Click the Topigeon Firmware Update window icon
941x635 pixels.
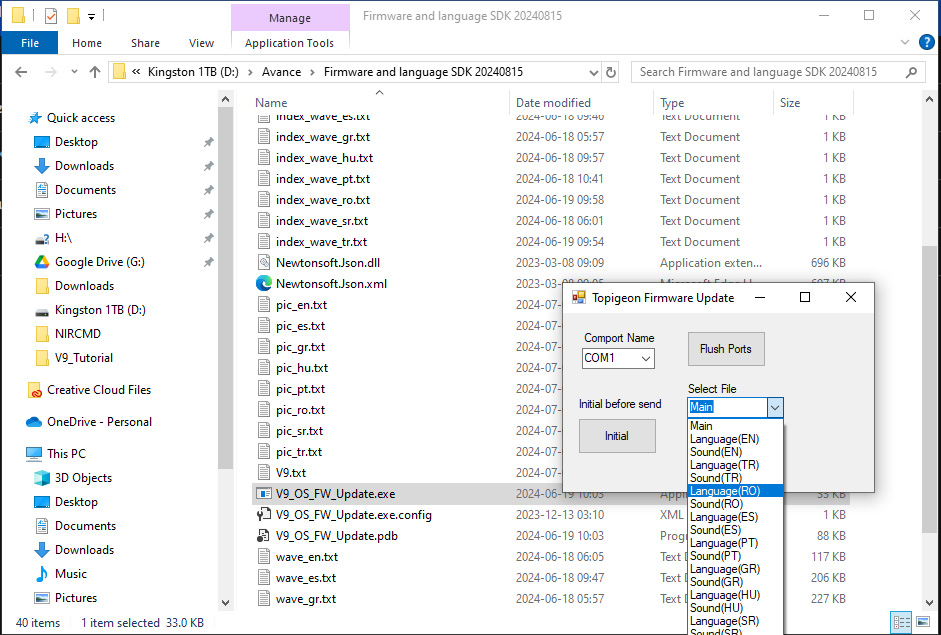[x=579, y=297]
